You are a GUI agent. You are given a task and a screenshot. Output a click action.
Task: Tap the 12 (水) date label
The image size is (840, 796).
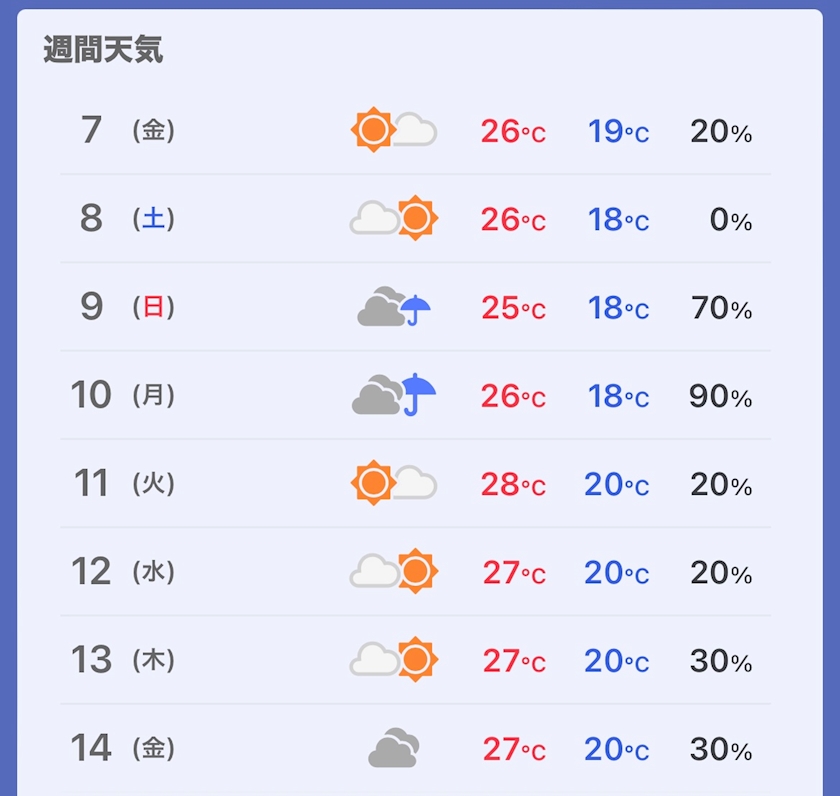pyautogui.click(x=123, y=571)
